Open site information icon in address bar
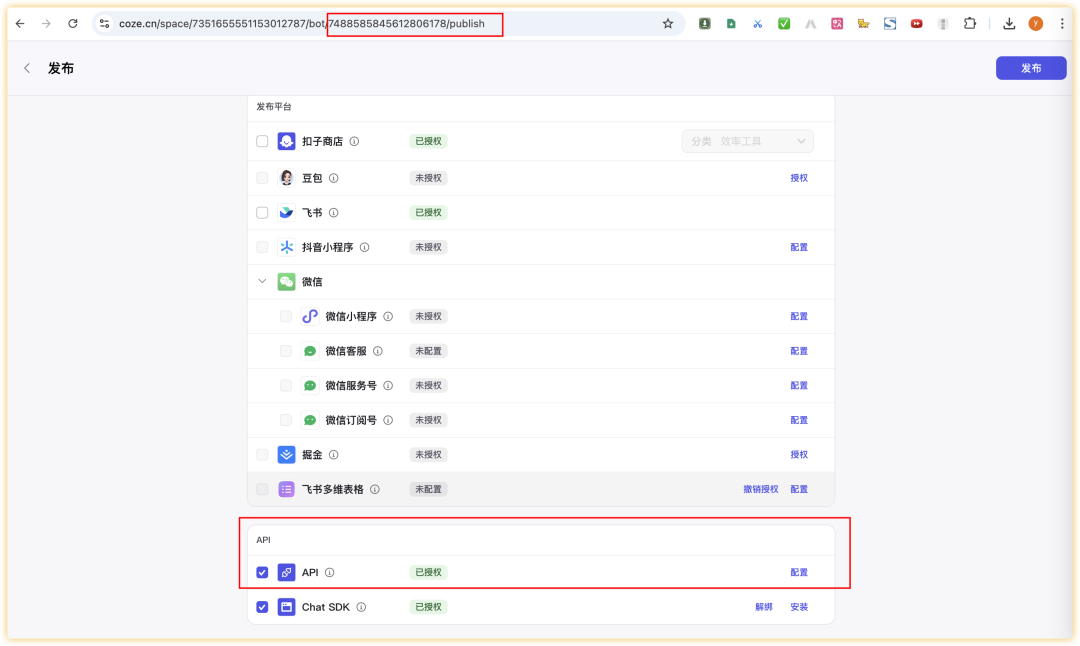Viewport: 1080px width, 646px height. coord(104,23)
